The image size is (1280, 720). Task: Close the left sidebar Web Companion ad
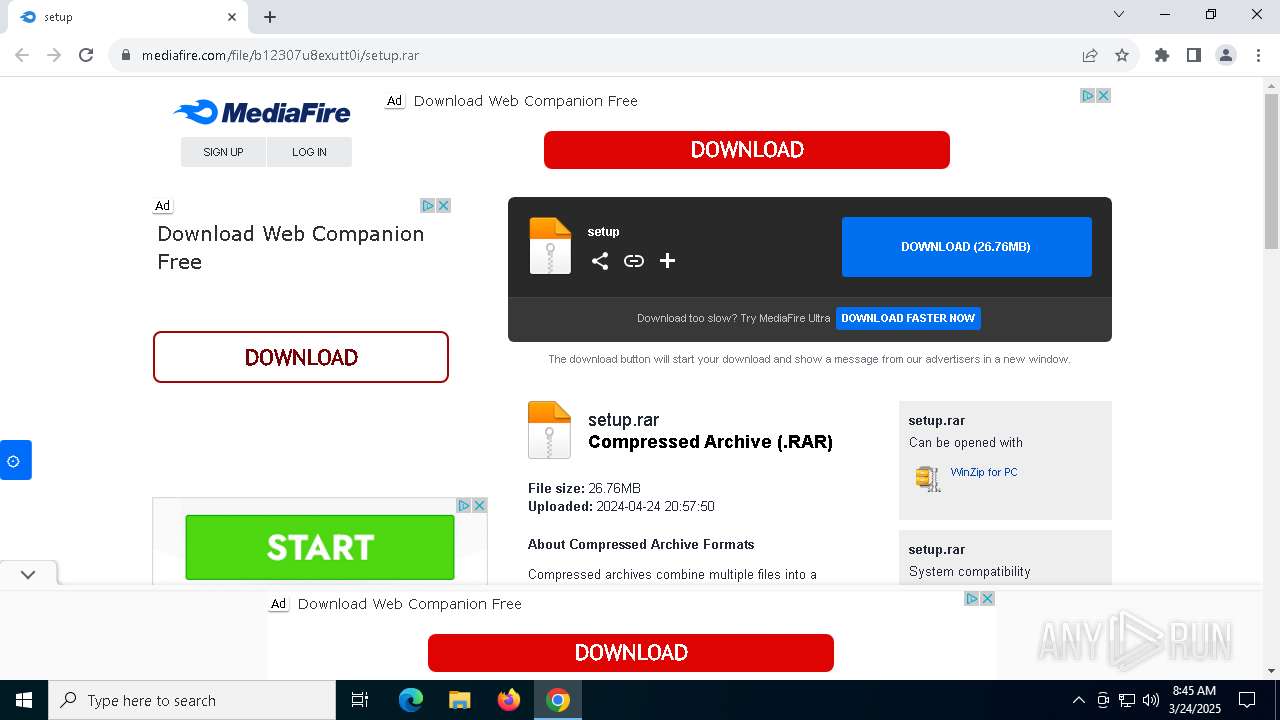pos(444,205)
